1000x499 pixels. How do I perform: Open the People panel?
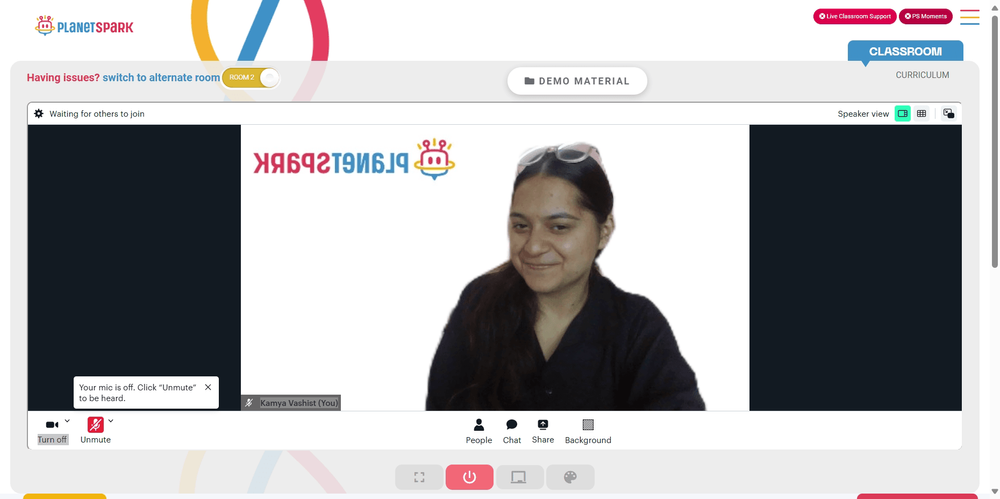(x=479, y=431)
